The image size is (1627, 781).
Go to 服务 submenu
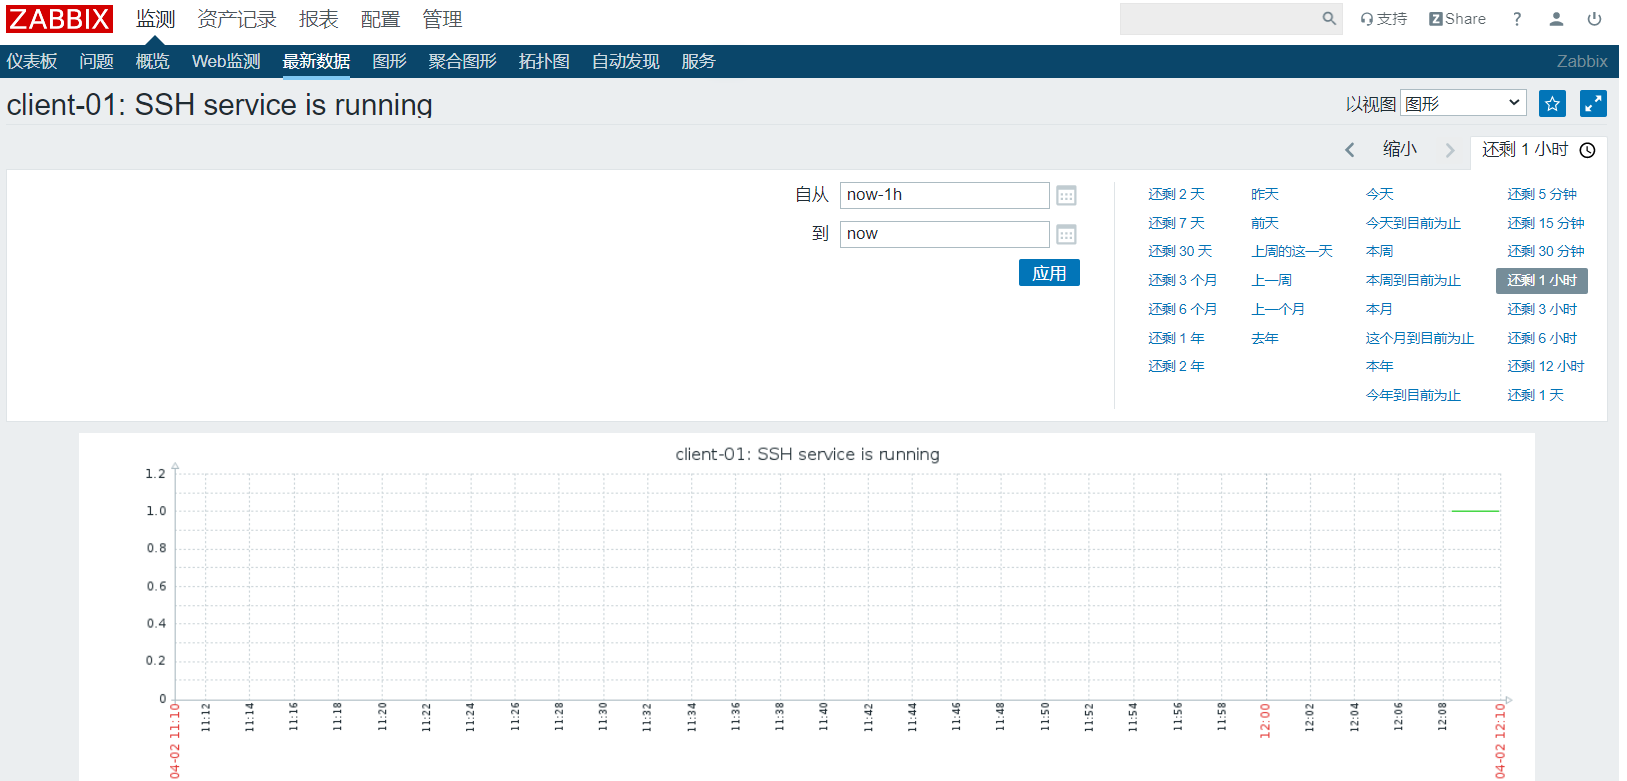point(699,61)
